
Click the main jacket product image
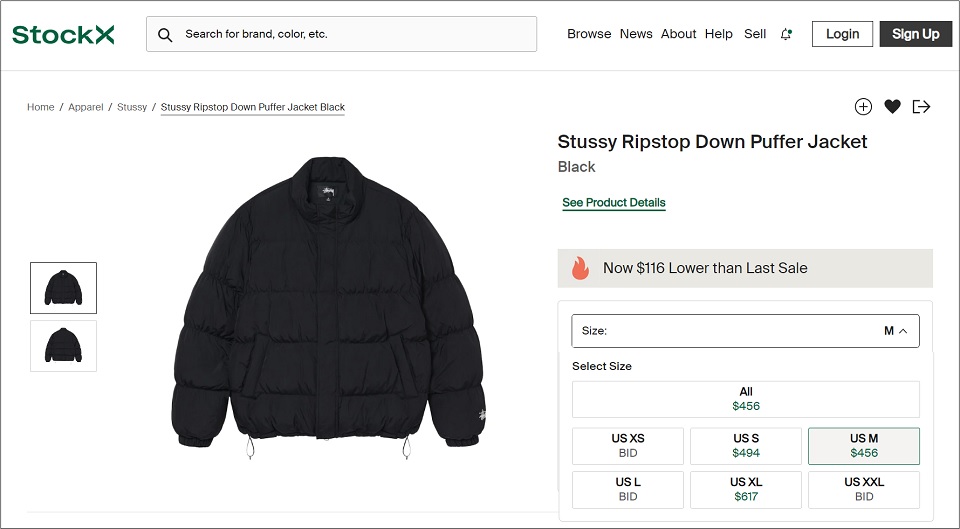point(328,308)
